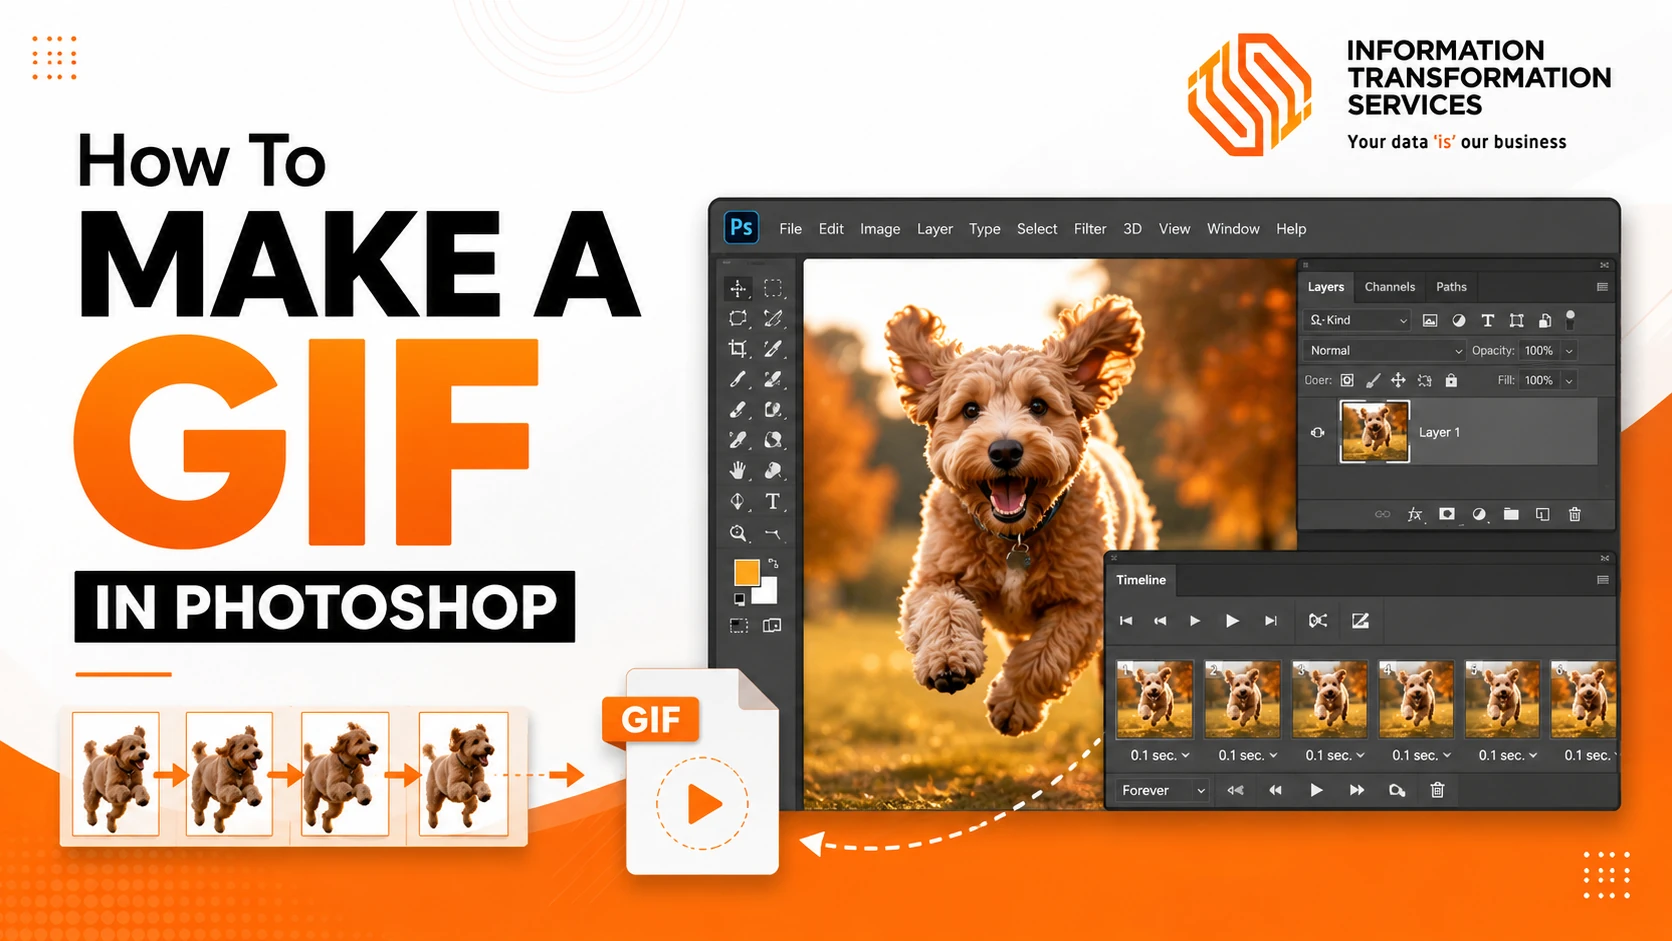The image size is (1672, 941).
Task: Delete layer with Layers panel trash
Action: (1575, 514)
